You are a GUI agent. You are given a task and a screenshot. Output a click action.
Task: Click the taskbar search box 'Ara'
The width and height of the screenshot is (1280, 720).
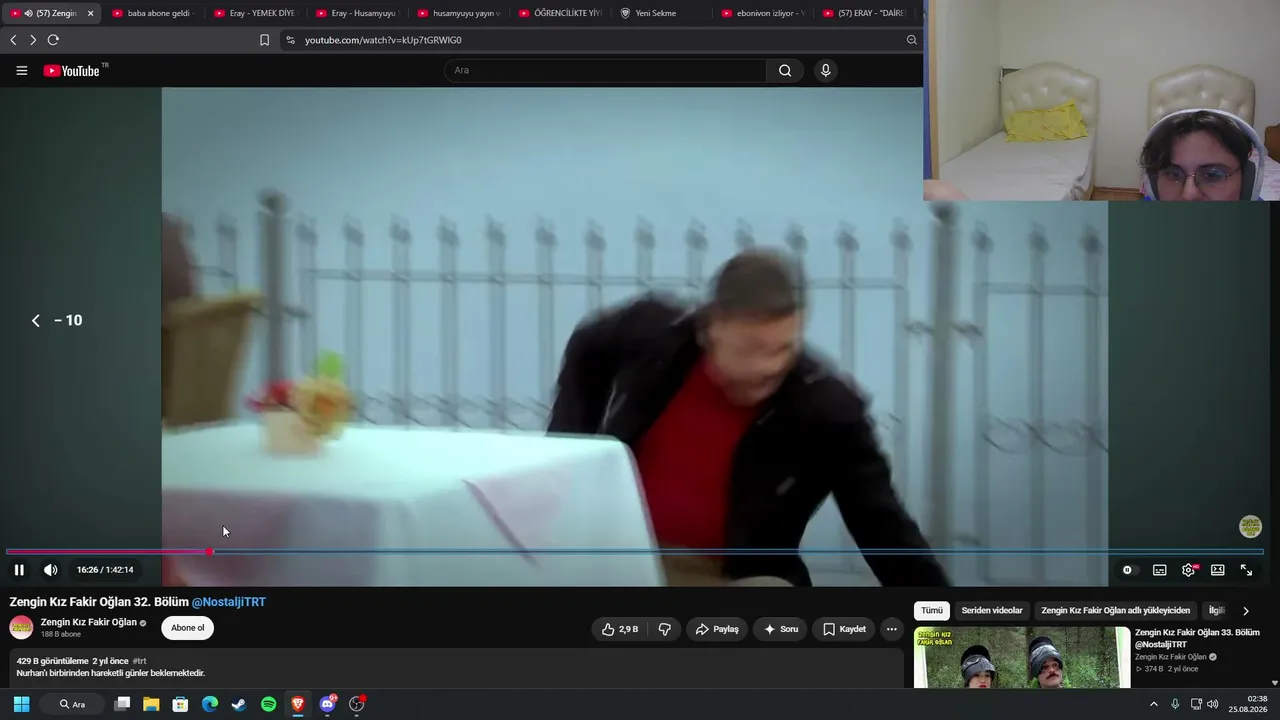(x=74, y=704)
